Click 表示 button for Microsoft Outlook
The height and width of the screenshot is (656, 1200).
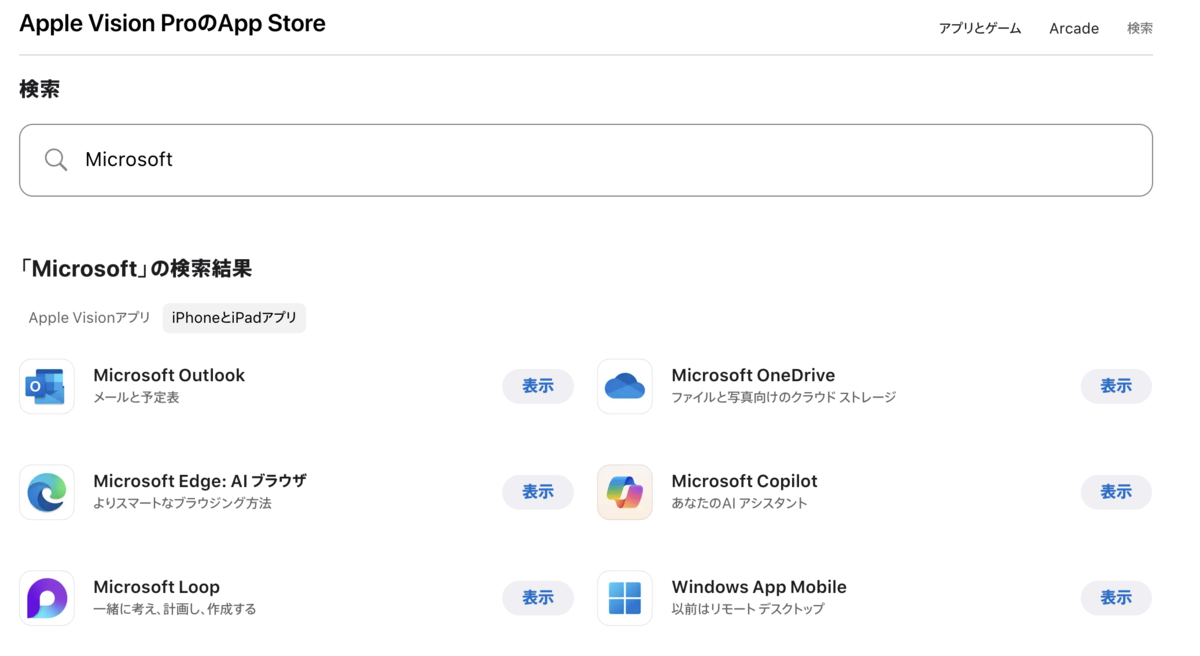(x=538, y=386)
